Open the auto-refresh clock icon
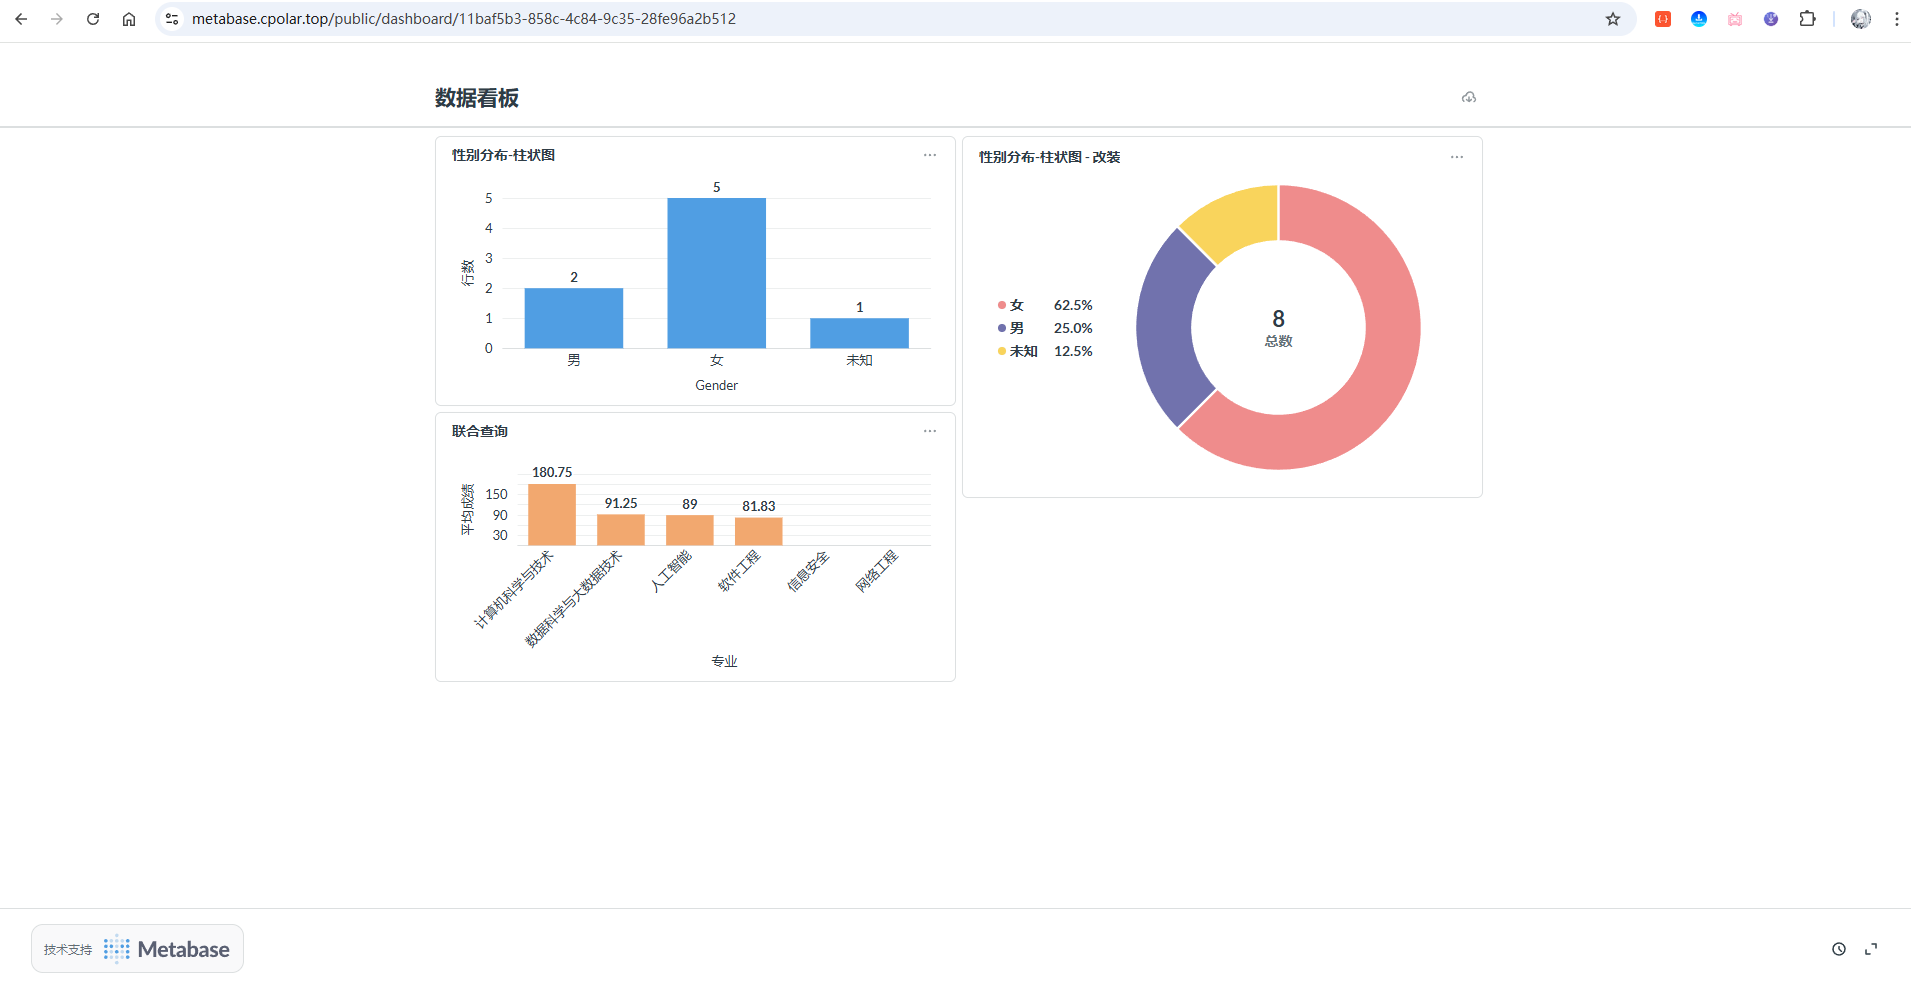Screen dimensions: 1911x988 (x=1838, y=949)
